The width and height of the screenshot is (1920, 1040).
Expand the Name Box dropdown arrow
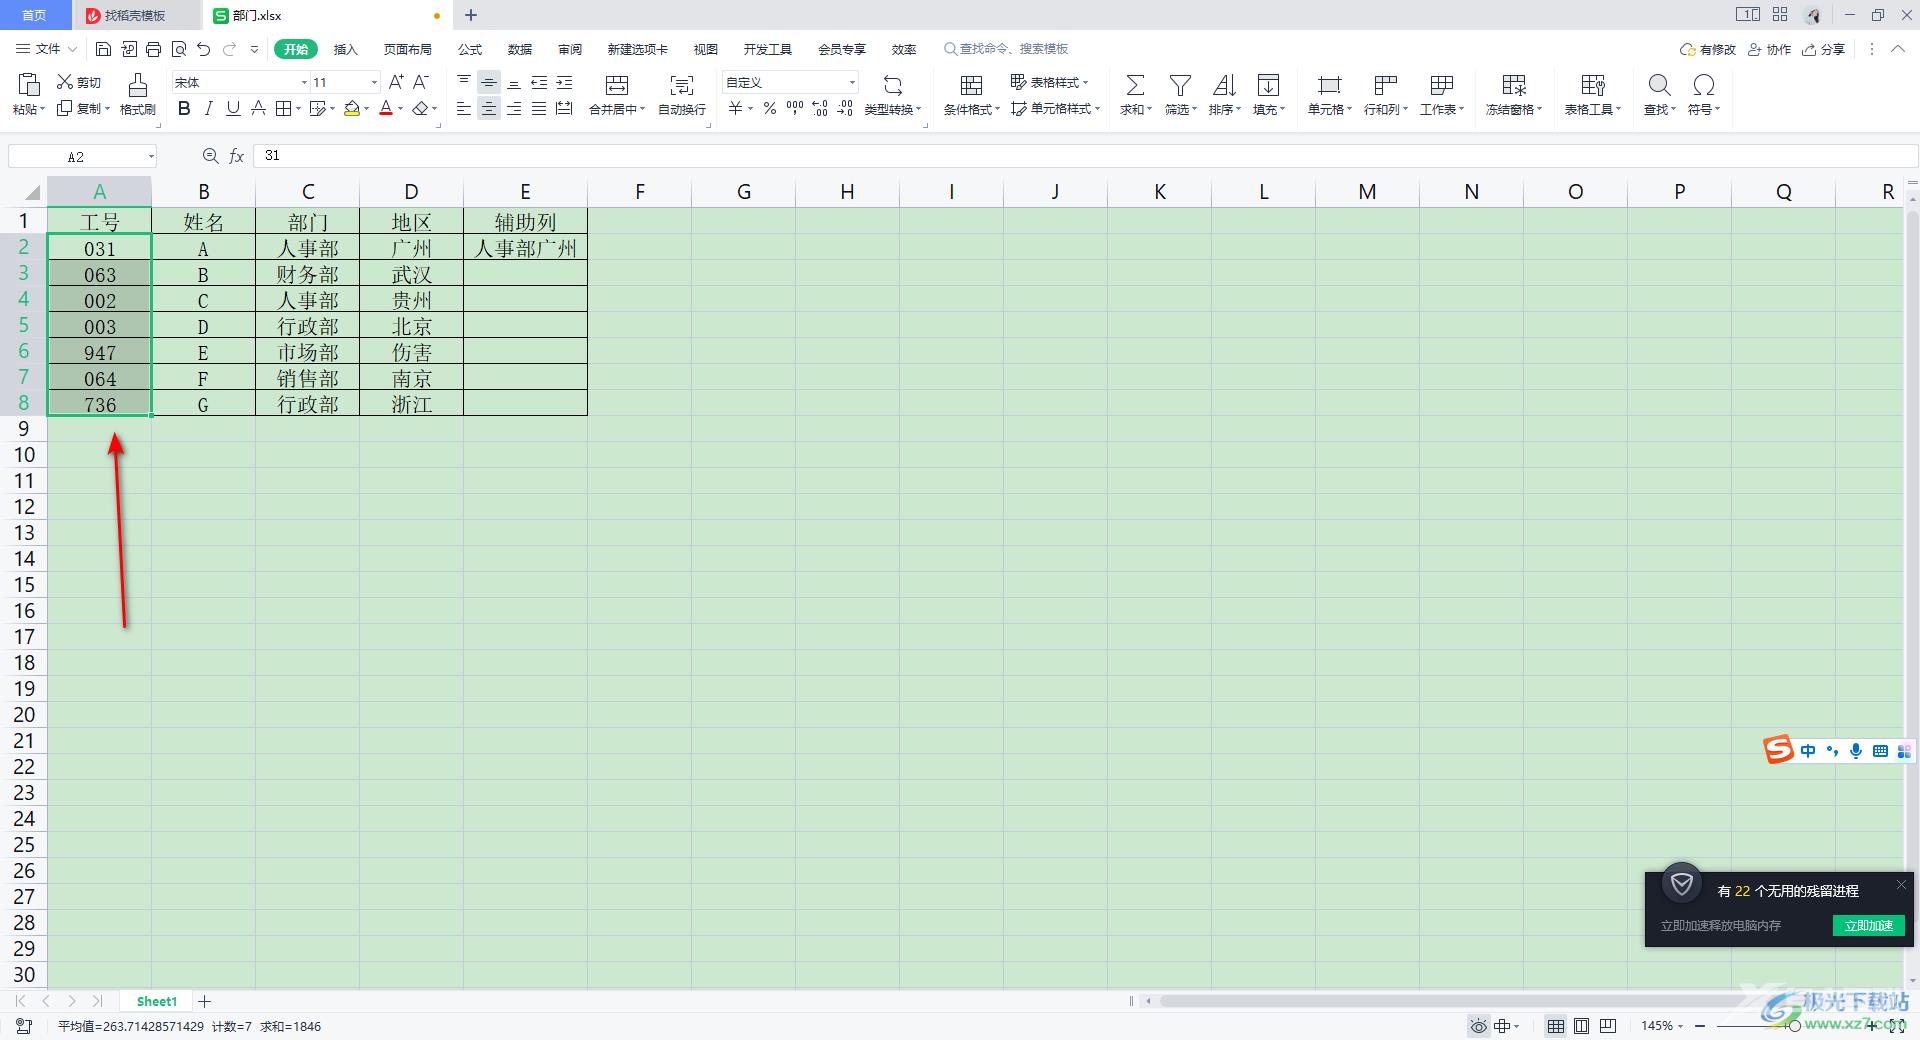tap(151, 156)
